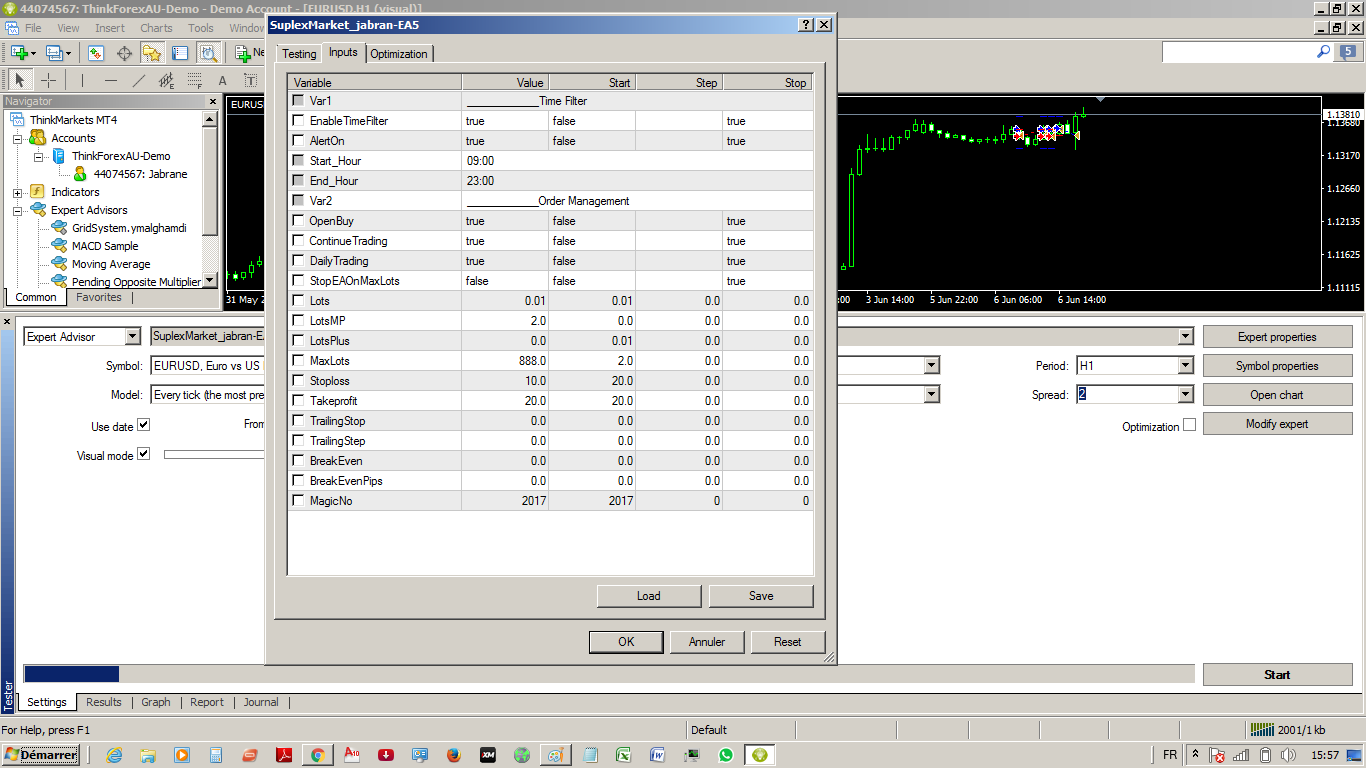Click the Profiles toolbar icon
The image size is (1366, 768).
(54, 53)
